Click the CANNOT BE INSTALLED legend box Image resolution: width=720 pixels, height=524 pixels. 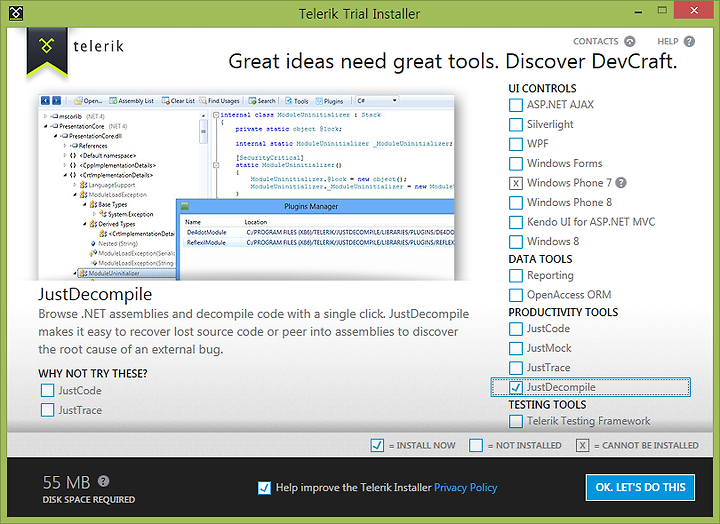pyautogui.click(x=582, y=445)
